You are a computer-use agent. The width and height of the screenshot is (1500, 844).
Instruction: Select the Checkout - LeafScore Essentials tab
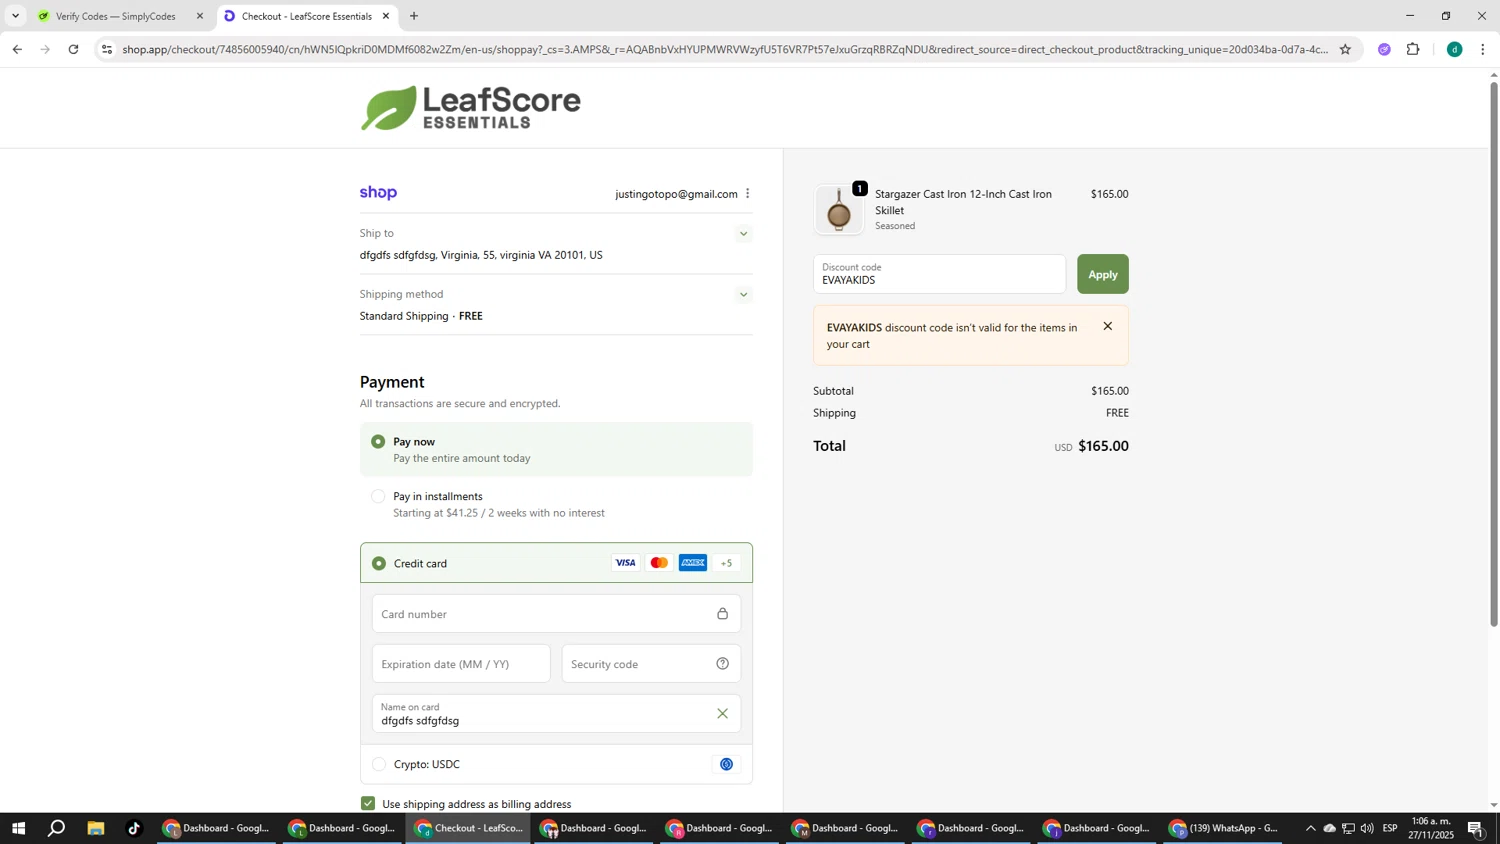tap(305, 17)
